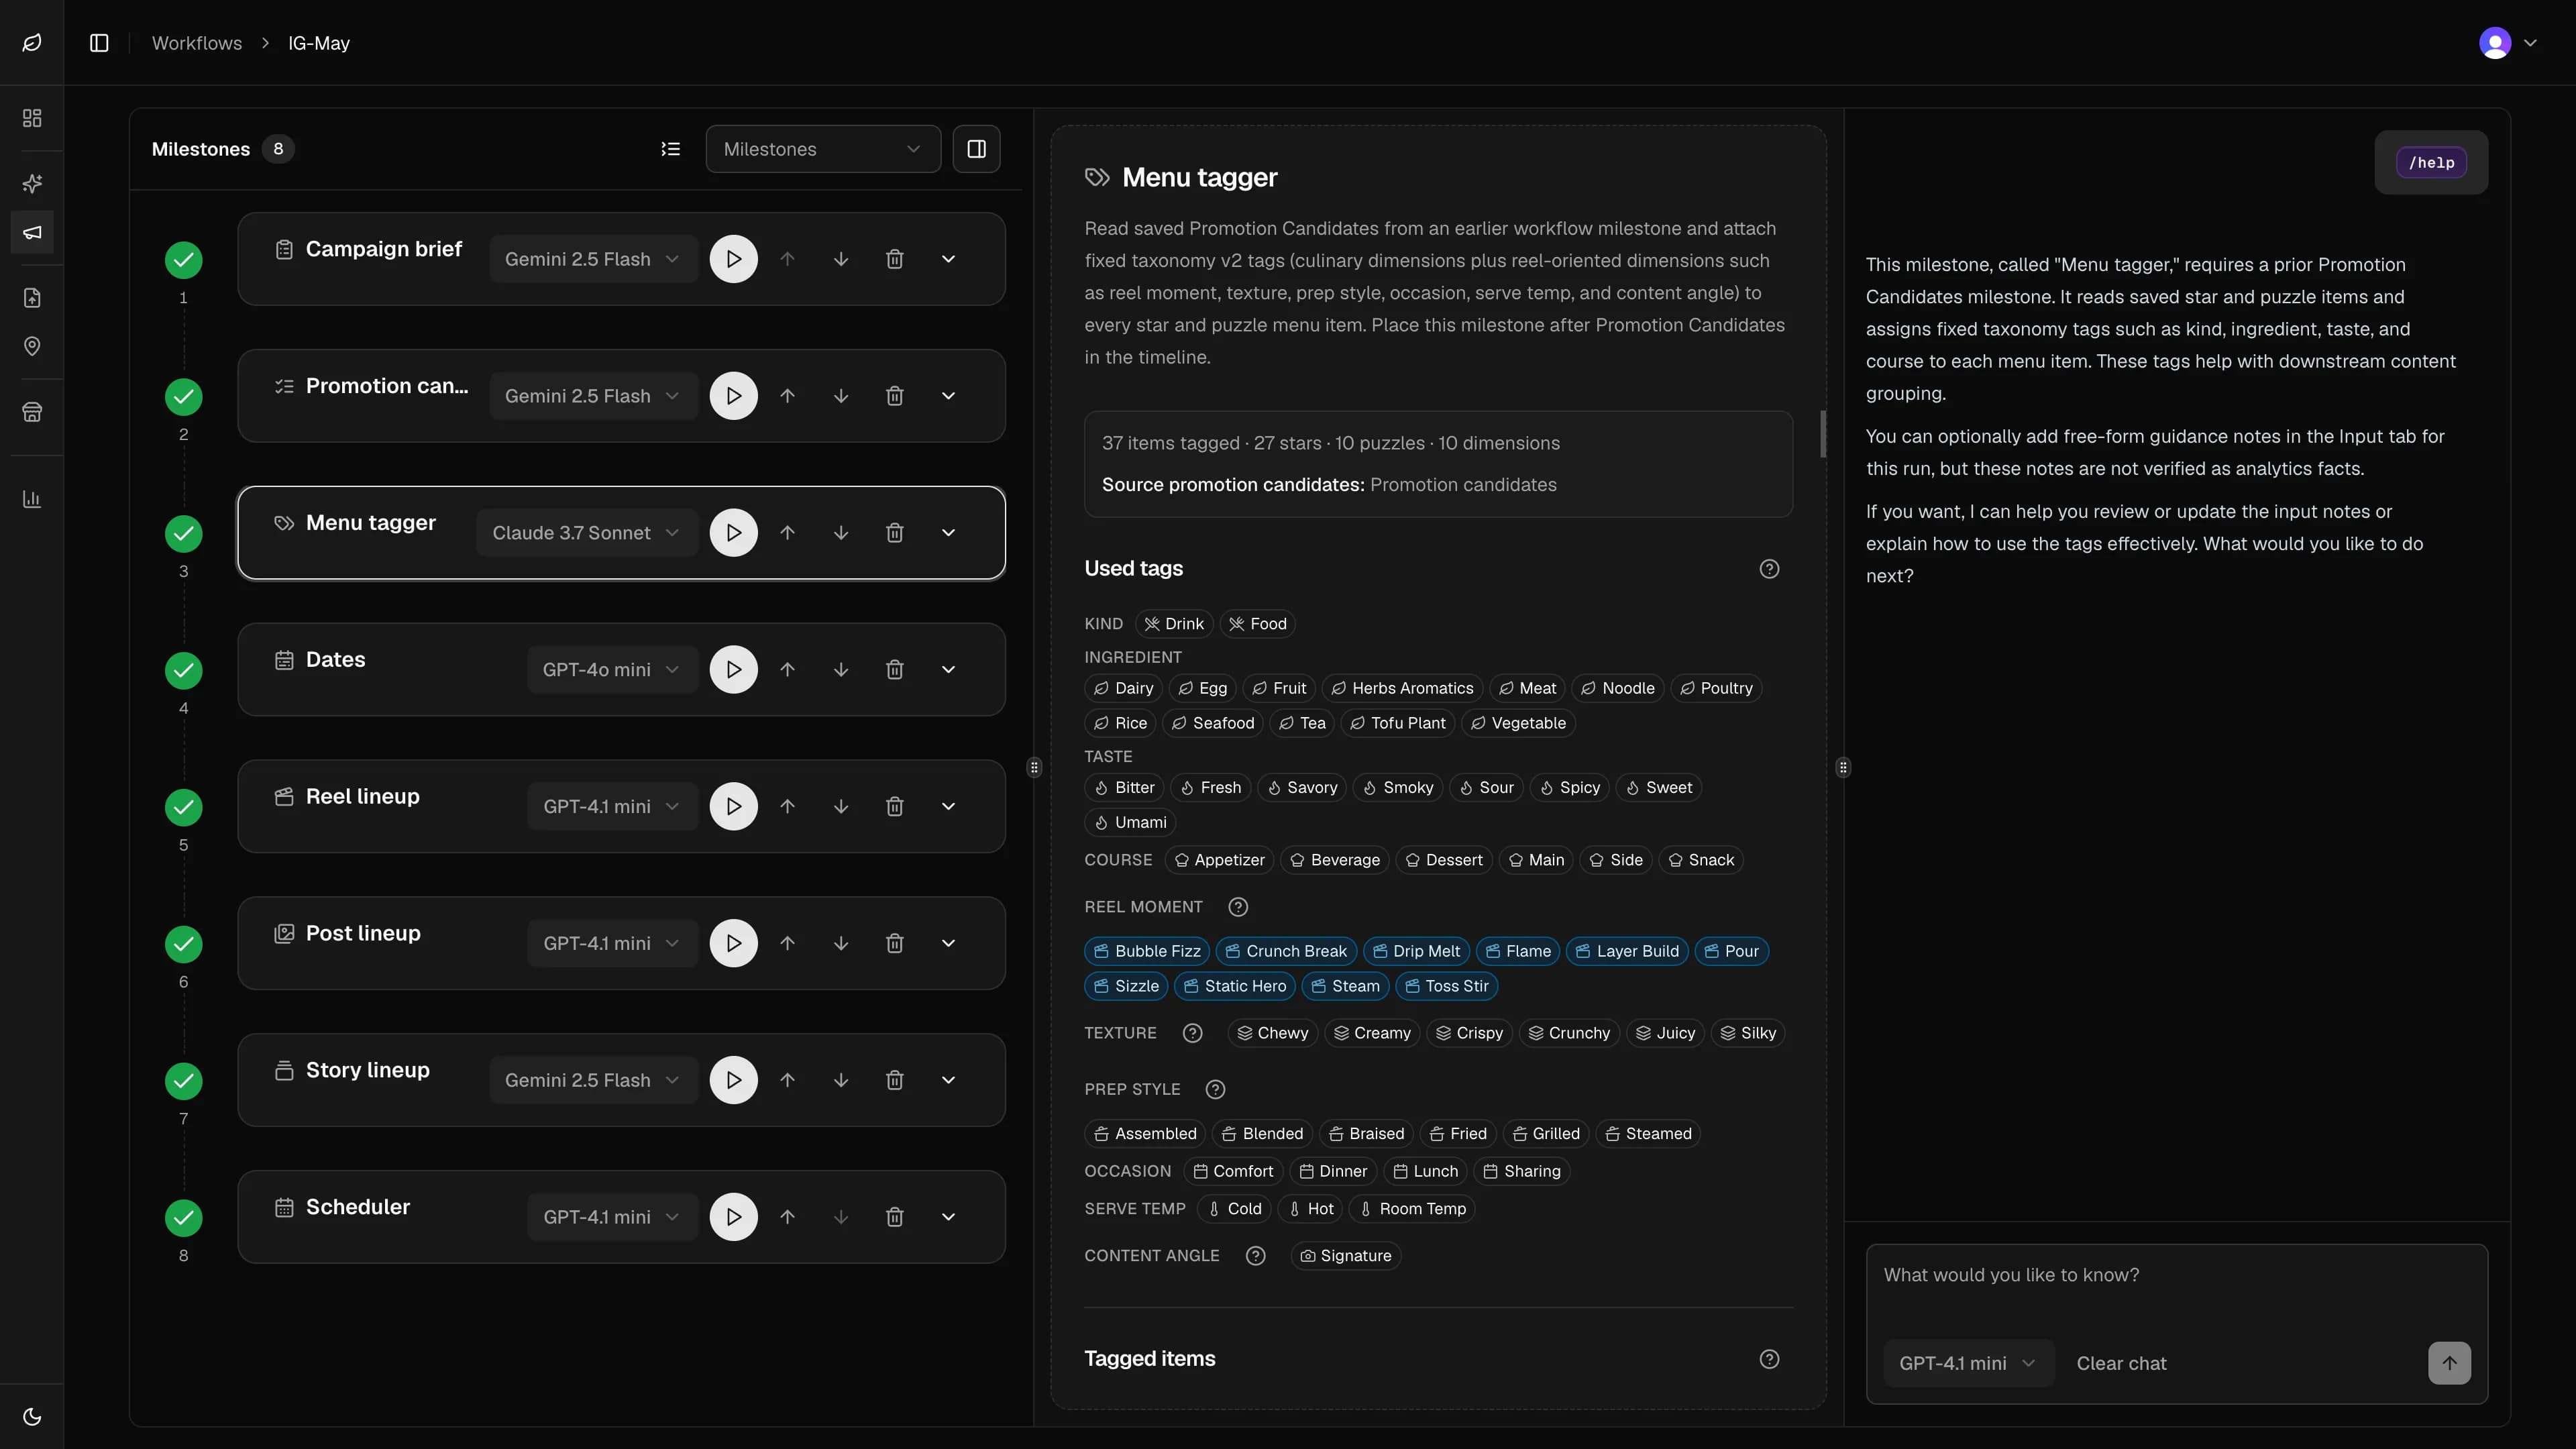This screenshot has height=1449, width=2576.
Task: Move Dates milestone up
Action: [788, 670]
